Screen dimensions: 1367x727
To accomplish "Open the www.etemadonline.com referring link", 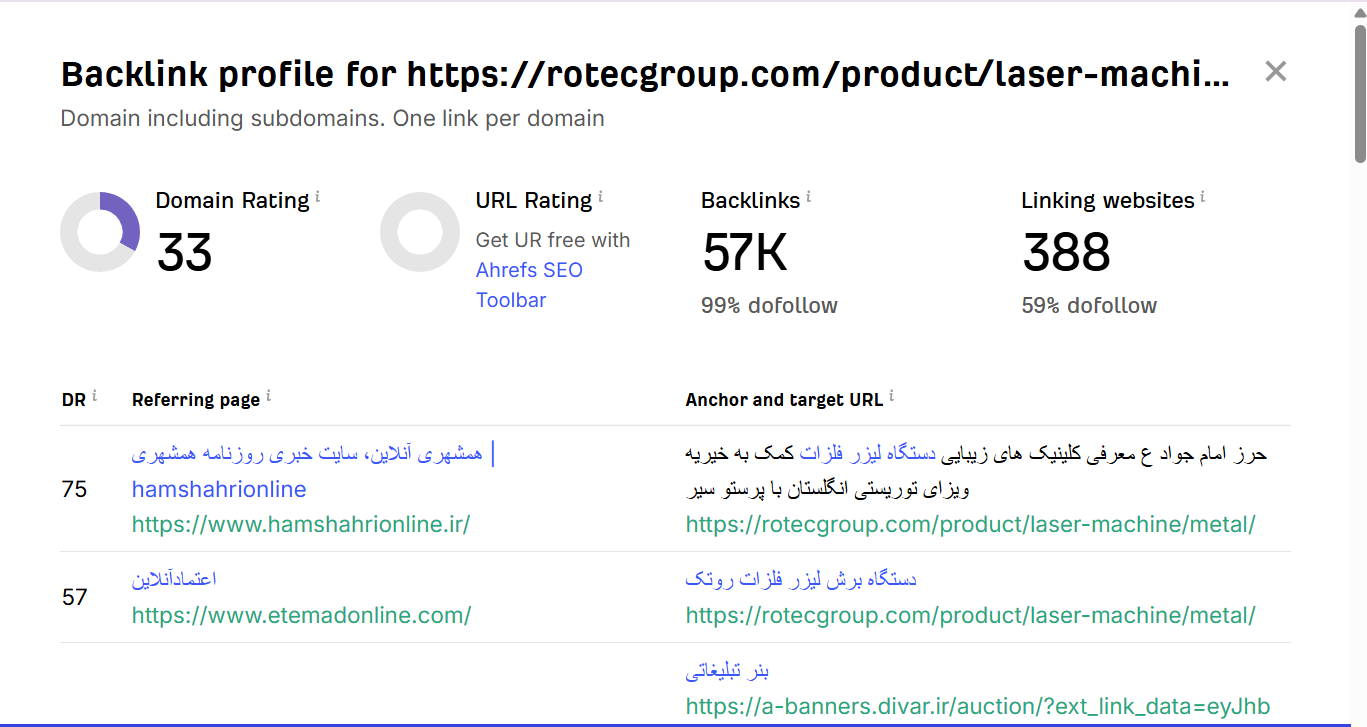I will coord(300,615).
